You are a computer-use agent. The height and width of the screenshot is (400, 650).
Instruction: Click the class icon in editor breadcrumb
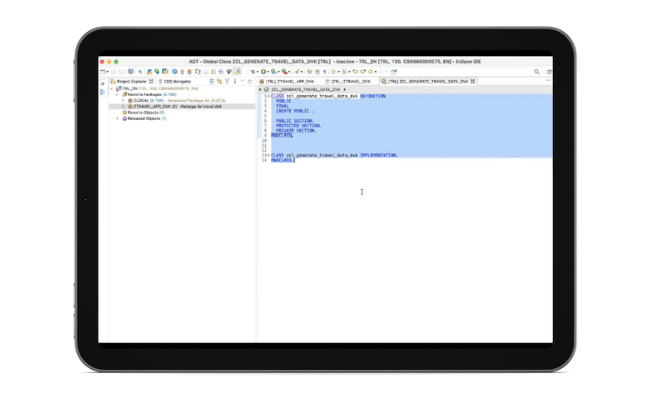(267, 89)
